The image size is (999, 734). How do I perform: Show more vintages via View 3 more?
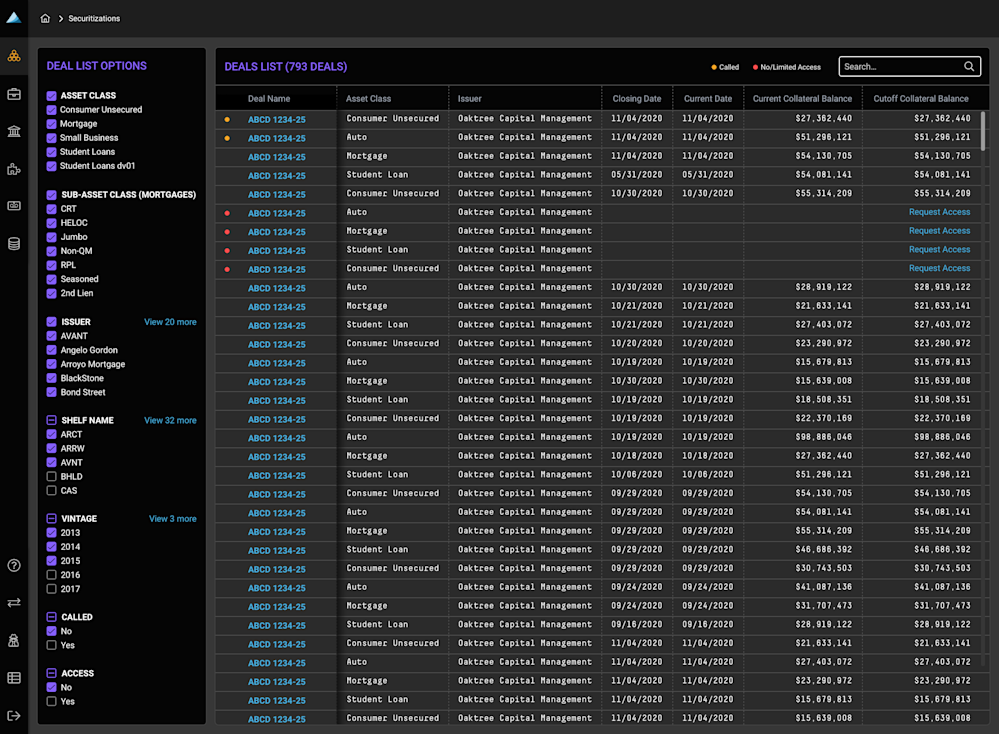coord(172,519)
